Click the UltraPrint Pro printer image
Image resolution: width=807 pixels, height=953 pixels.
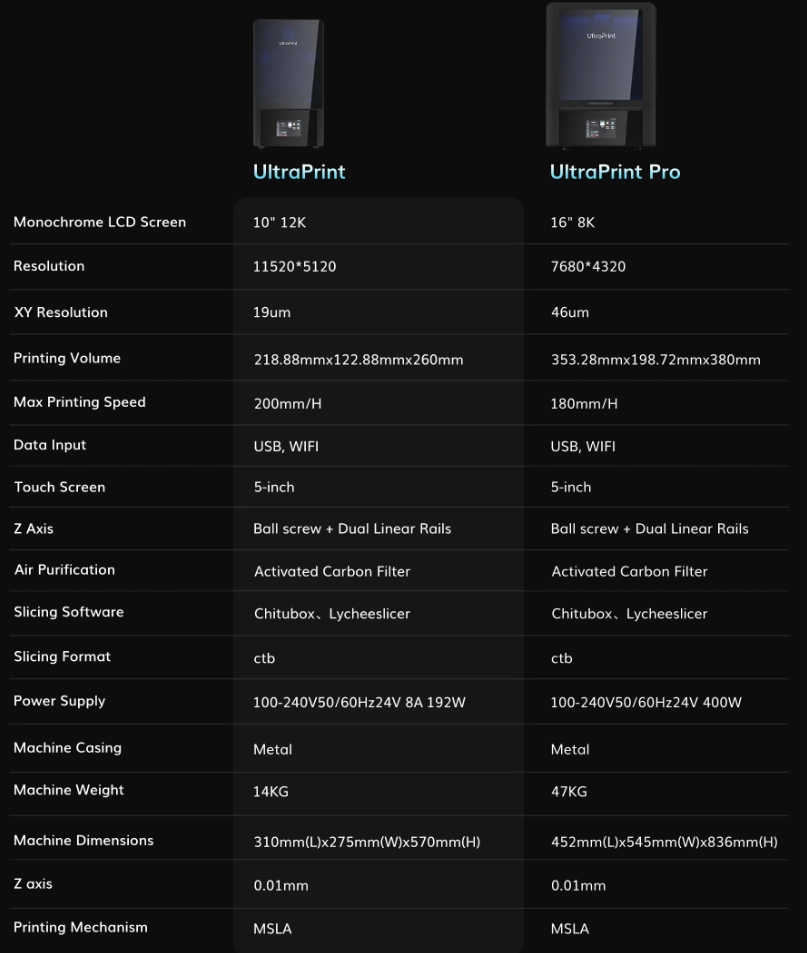coord(599,75)
